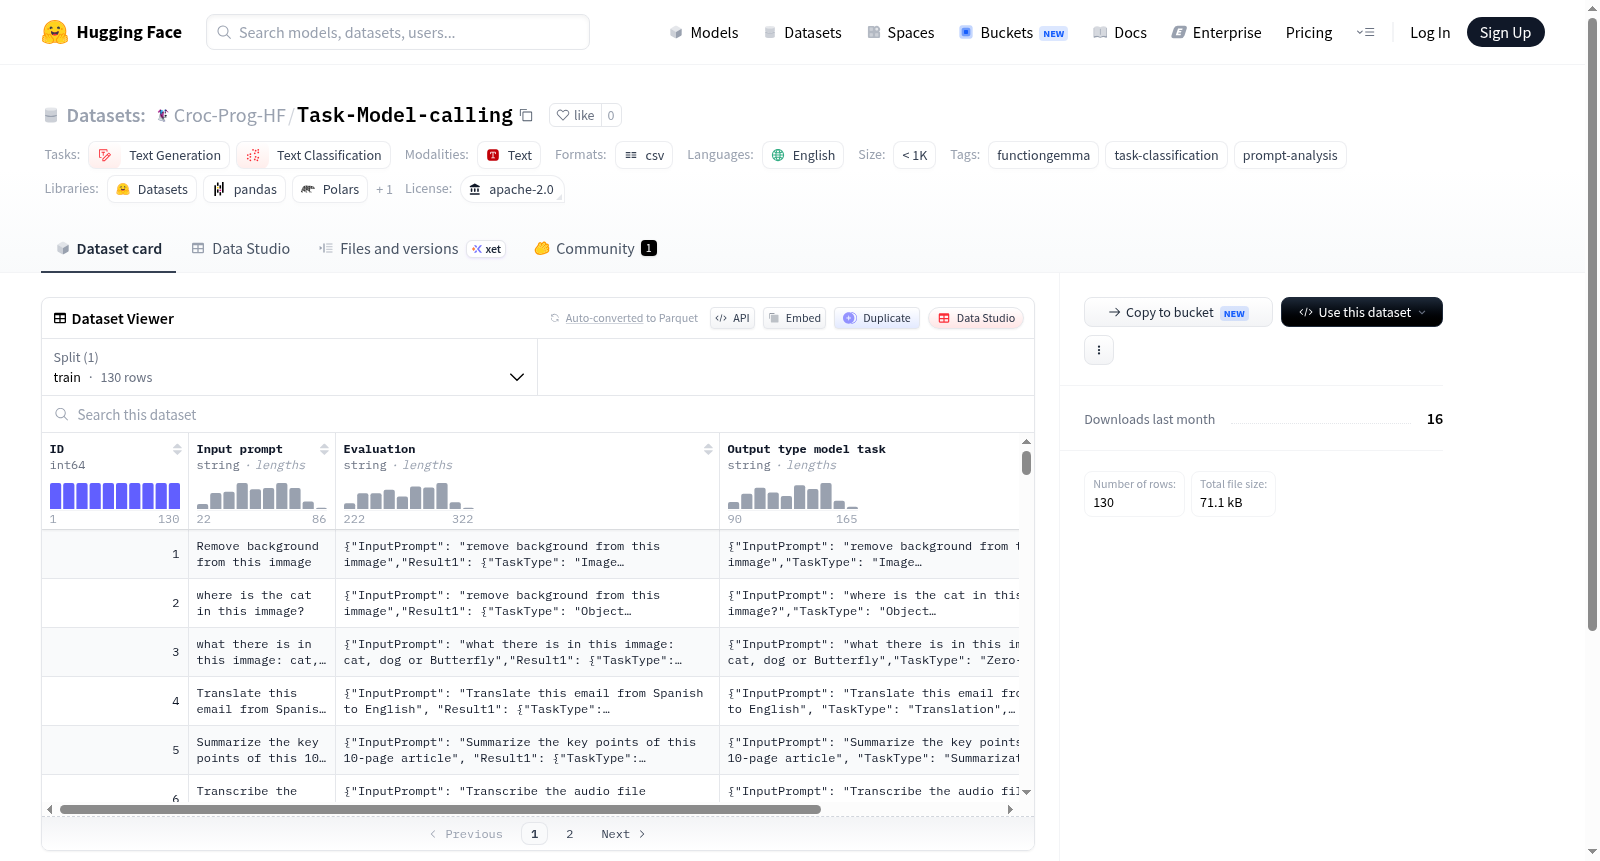
Task: Show additional libraries with +1
Action: pos(384,189)
